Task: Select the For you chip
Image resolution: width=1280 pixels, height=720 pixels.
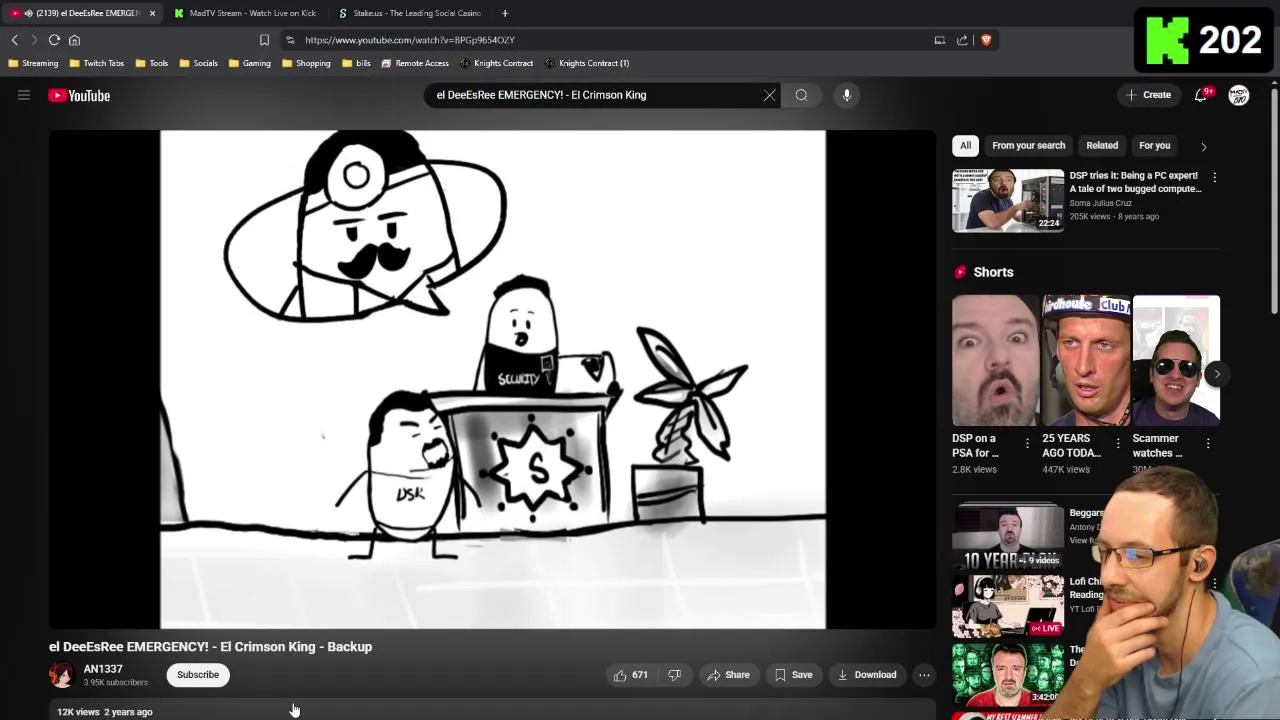Action: click(1154, 145)
